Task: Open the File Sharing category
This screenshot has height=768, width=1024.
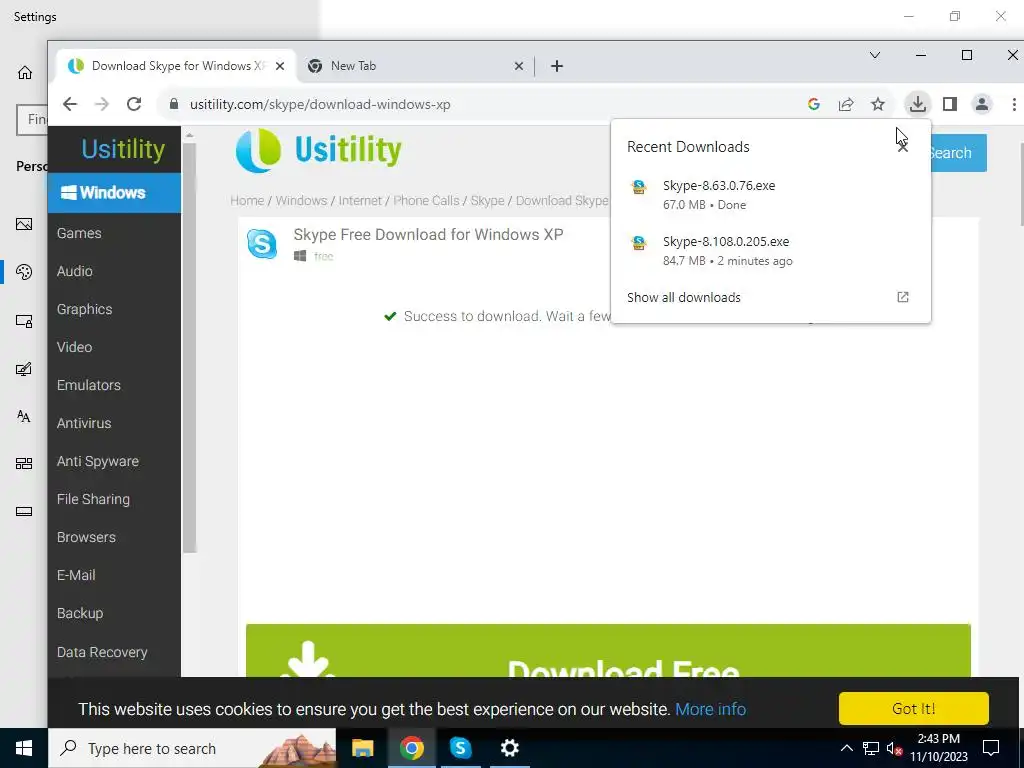Action: (x=93, y=499)
